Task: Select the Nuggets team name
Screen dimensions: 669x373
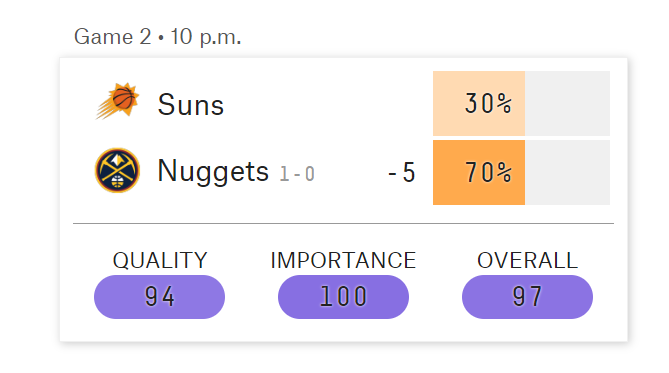Action: pos(213,172)
